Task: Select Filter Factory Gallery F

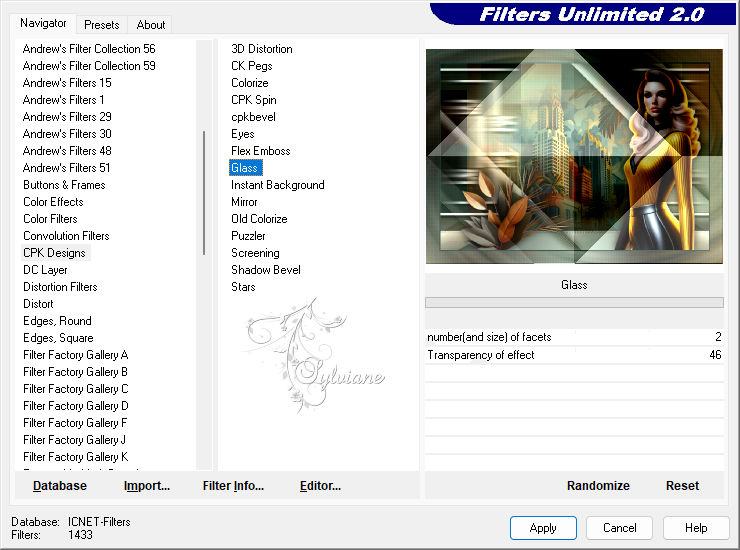Action: (75, 423)
